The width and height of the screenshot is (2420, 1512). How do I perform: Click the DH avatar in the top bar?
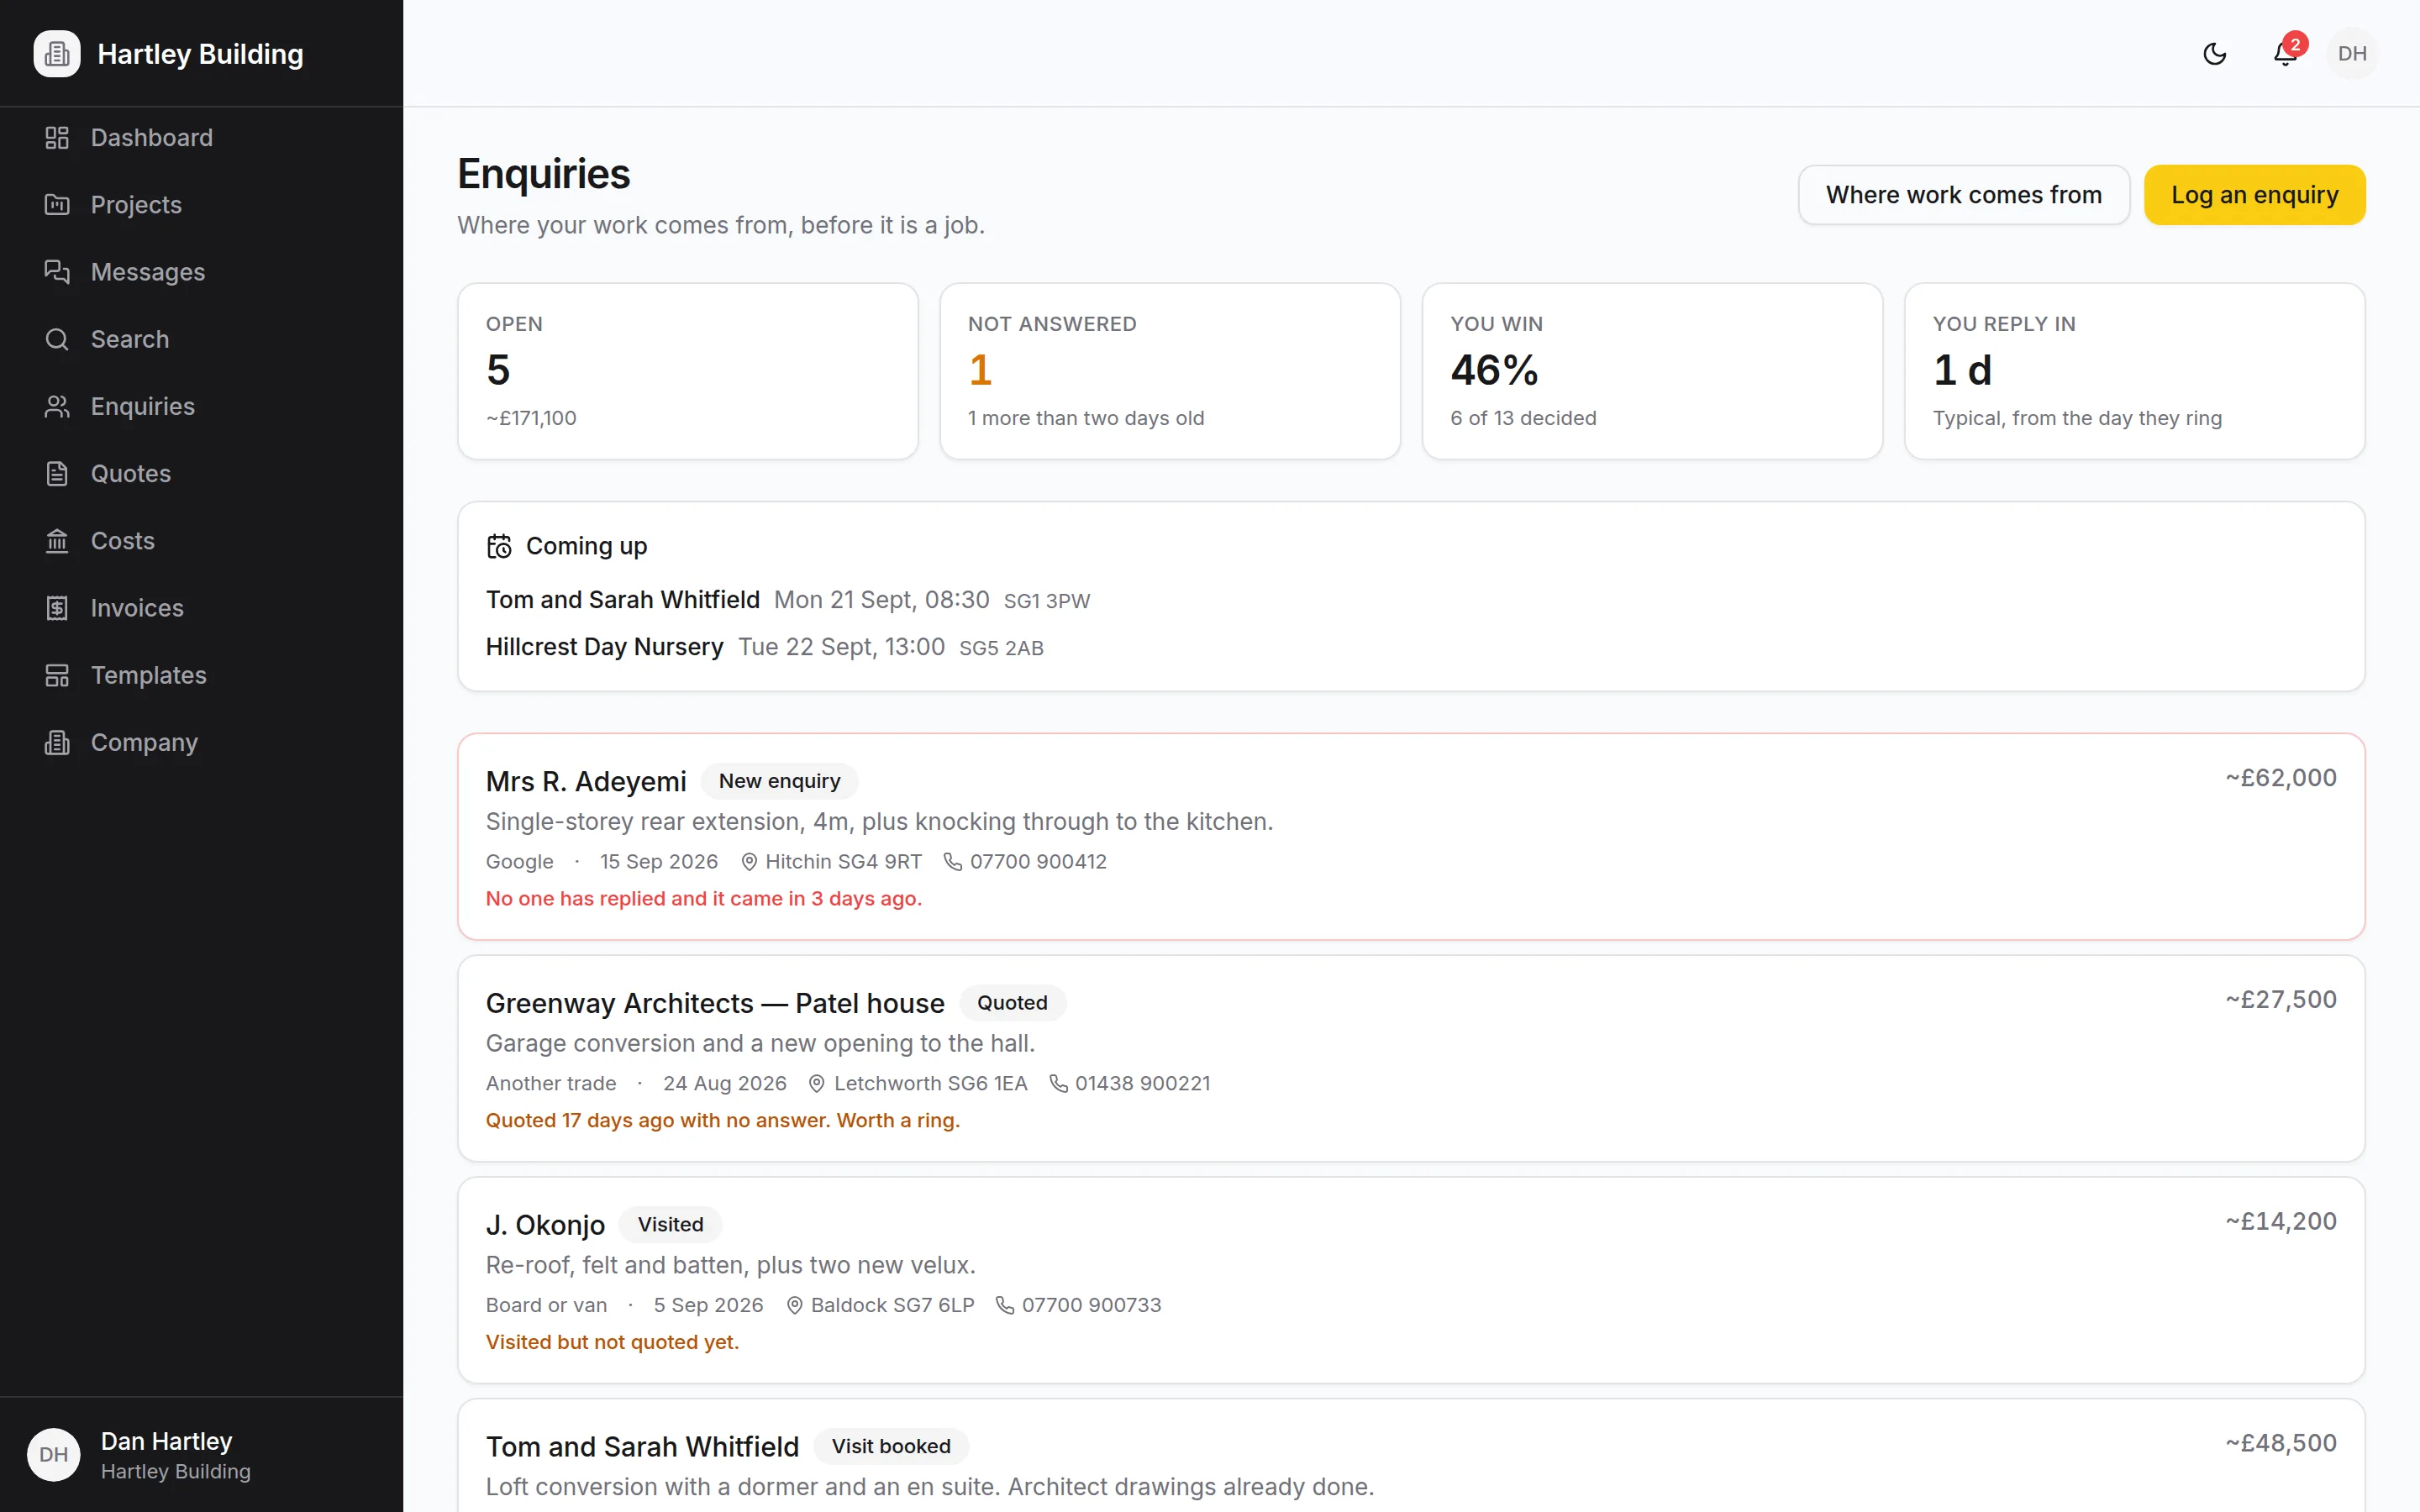click(x=2352, y=54)
